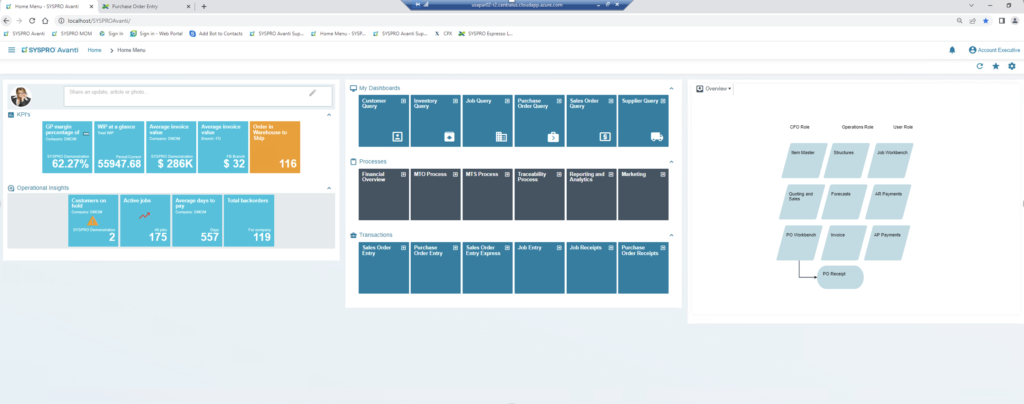Open the SYSPRO MOM bookmark

pos(72,33)
